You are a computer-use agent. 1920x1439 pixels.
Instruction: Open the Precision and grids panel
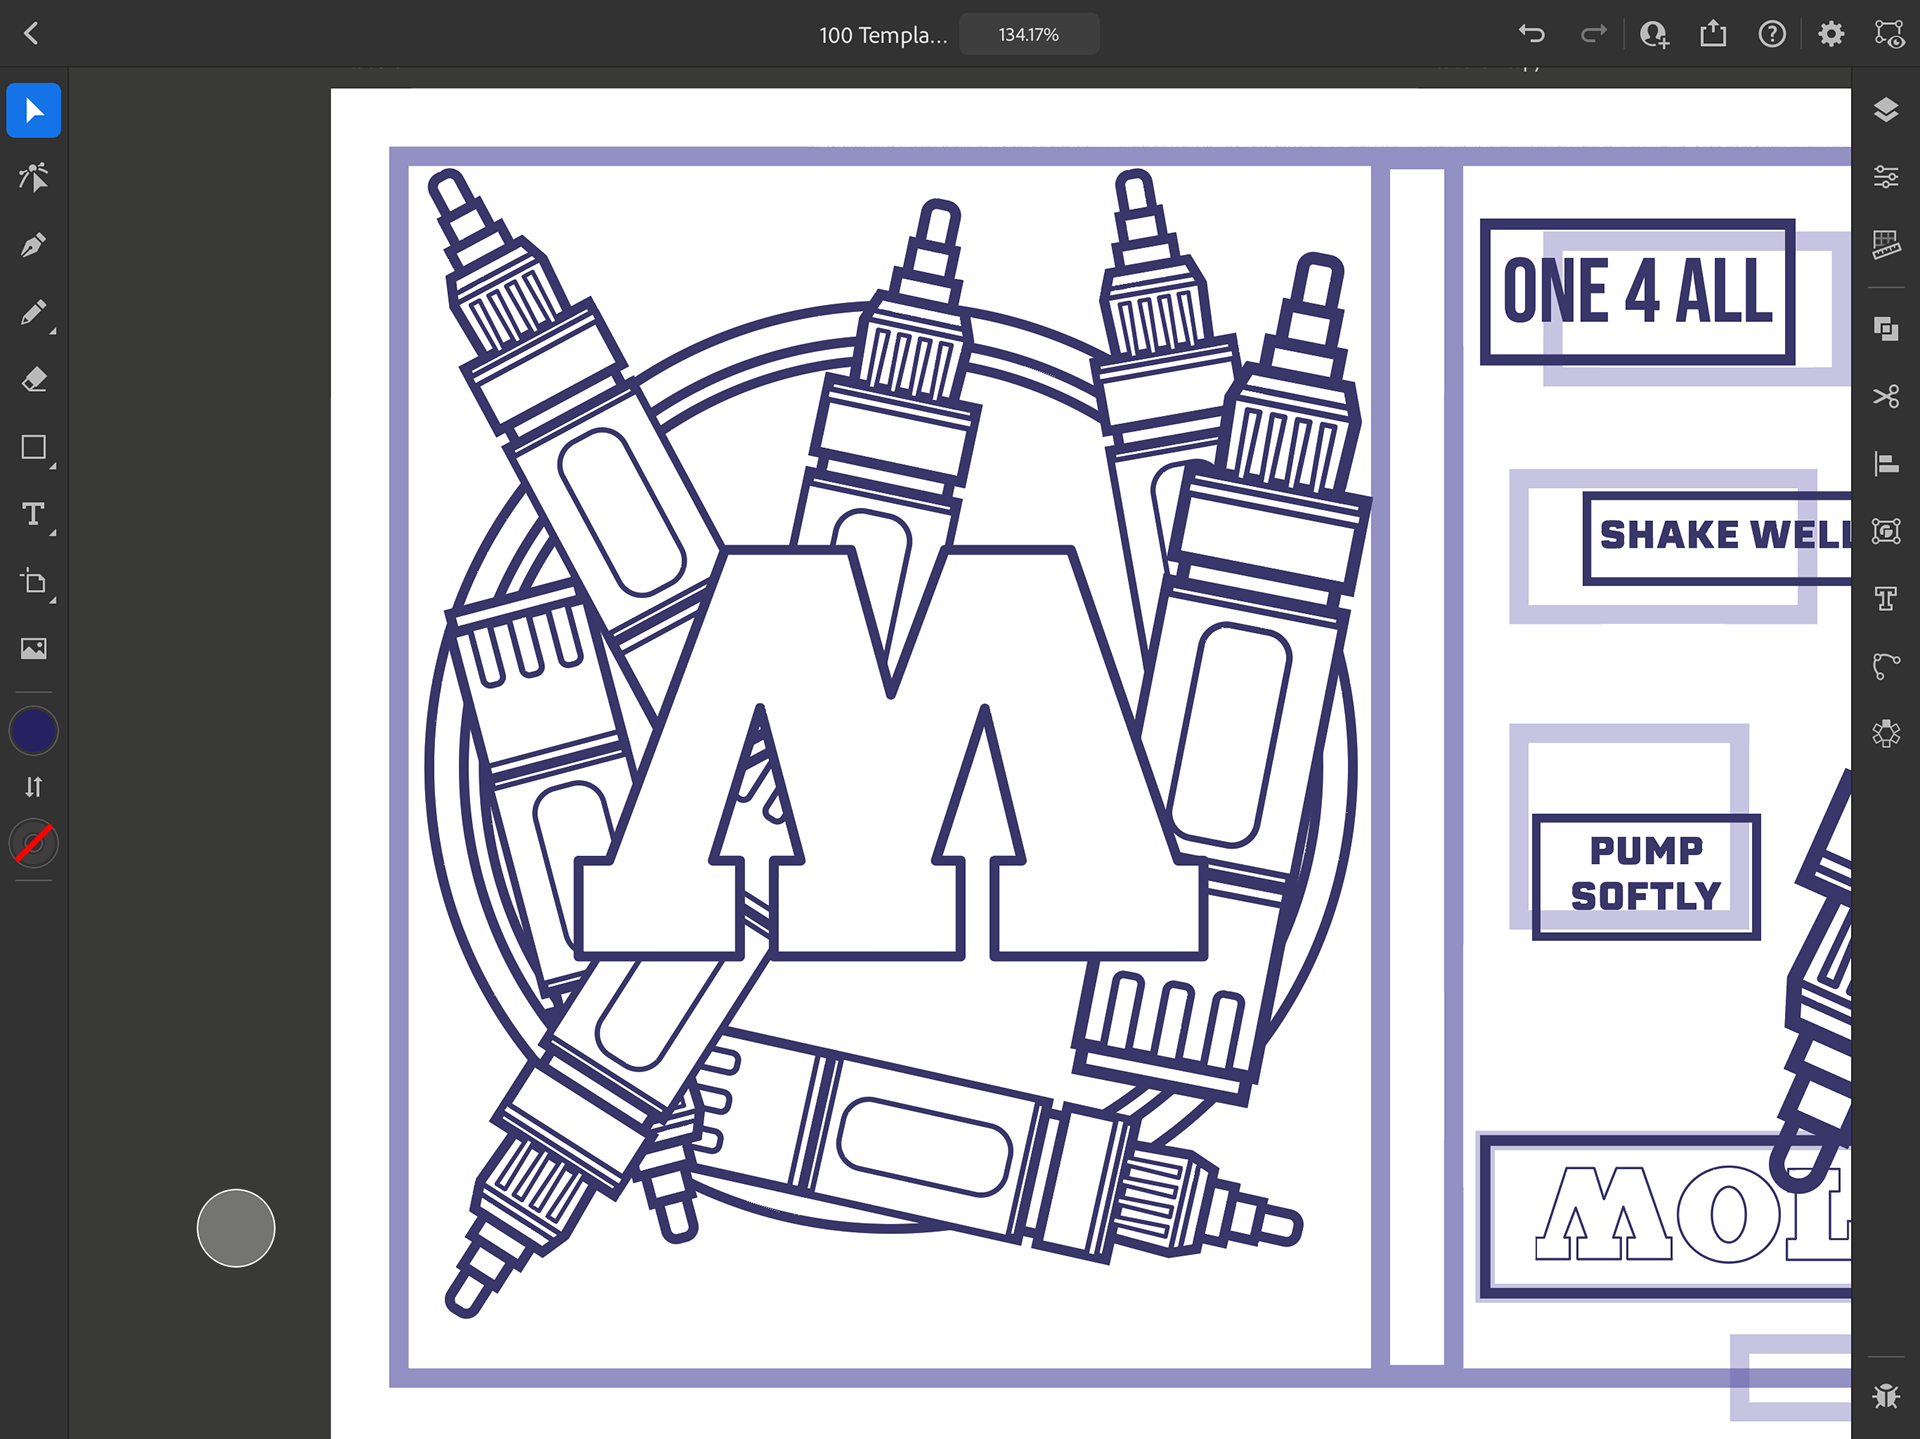[x=1886, y=244]
